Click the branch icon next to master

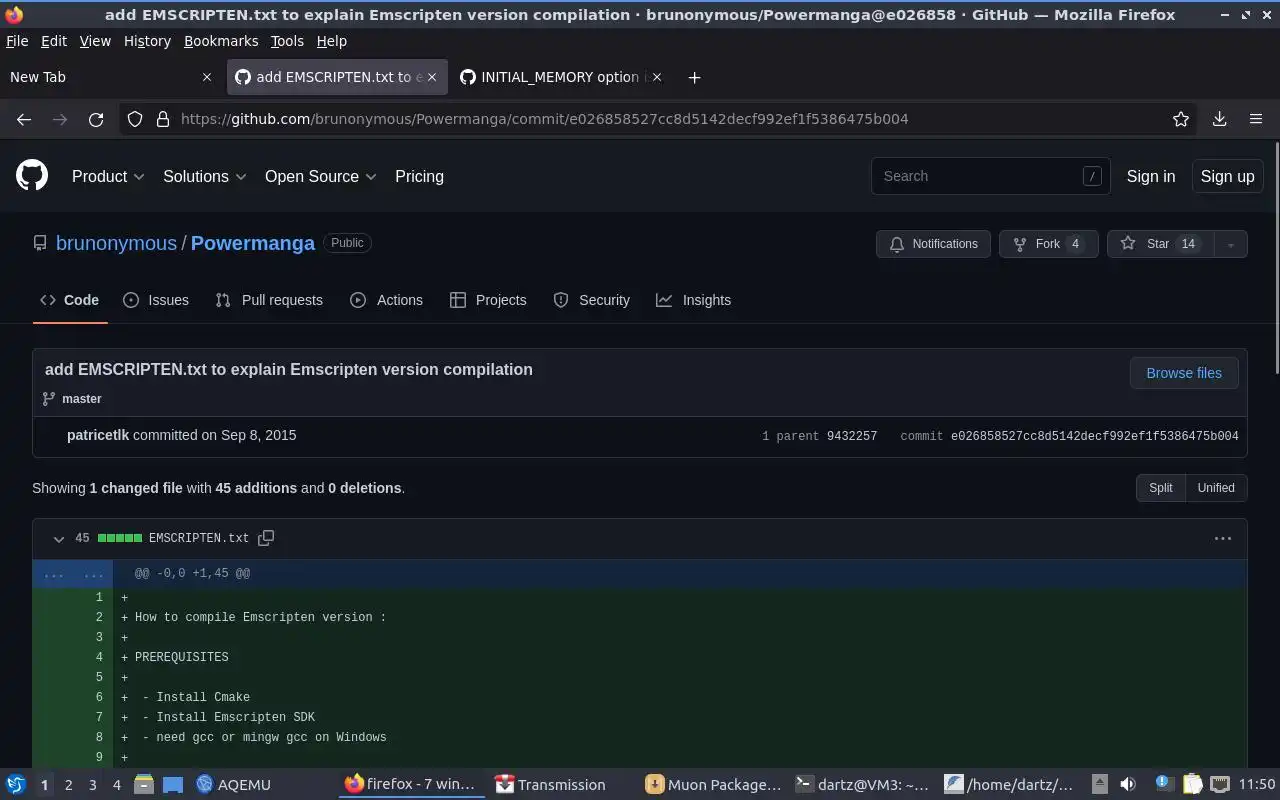pyautogui.click(x=49, y=399)
